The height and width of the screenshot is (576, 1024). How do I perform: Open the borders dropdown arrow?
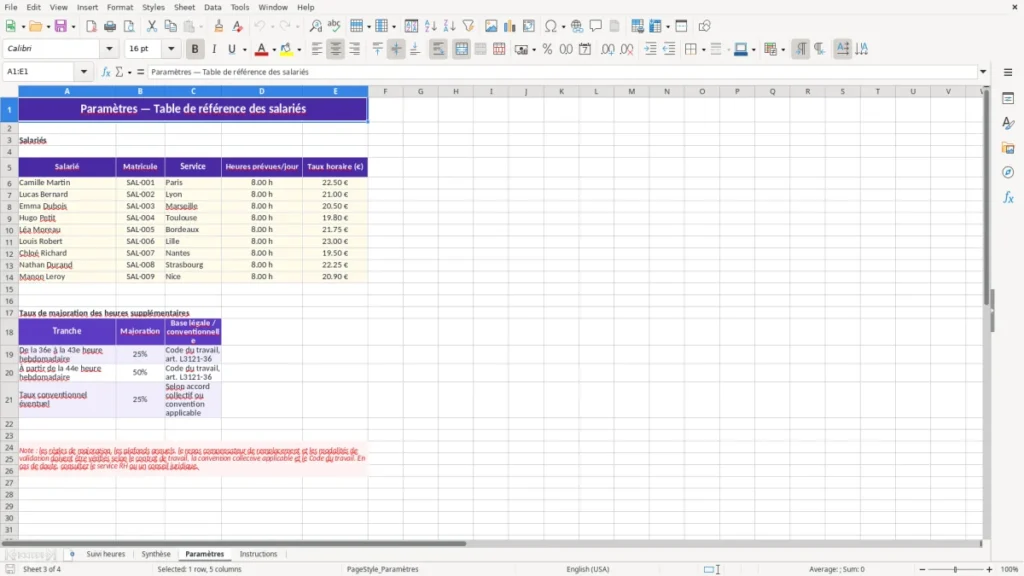pyautogui.click(x=703, y=50)
